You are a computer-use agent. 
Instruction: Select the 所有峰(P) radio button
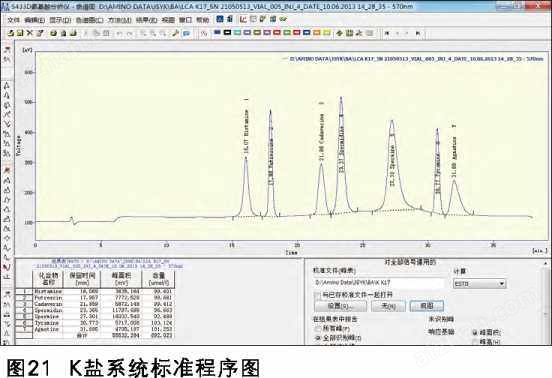point(318,328)
